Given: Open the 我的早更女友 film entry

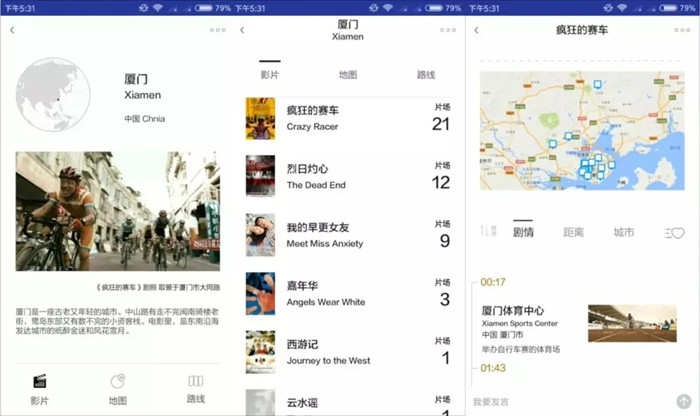Looking at the screenshot, I should click(348, 235).
